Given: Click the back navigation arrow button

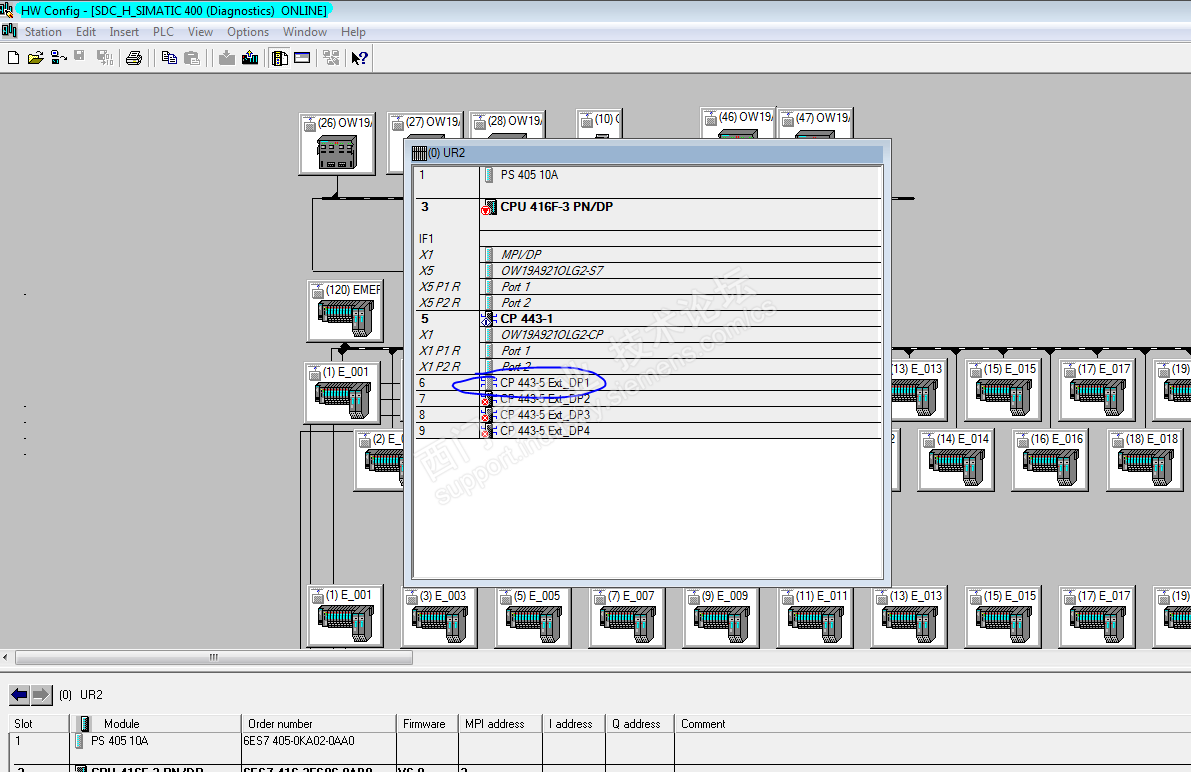Looking at the screenshot, I should point(19,694).
